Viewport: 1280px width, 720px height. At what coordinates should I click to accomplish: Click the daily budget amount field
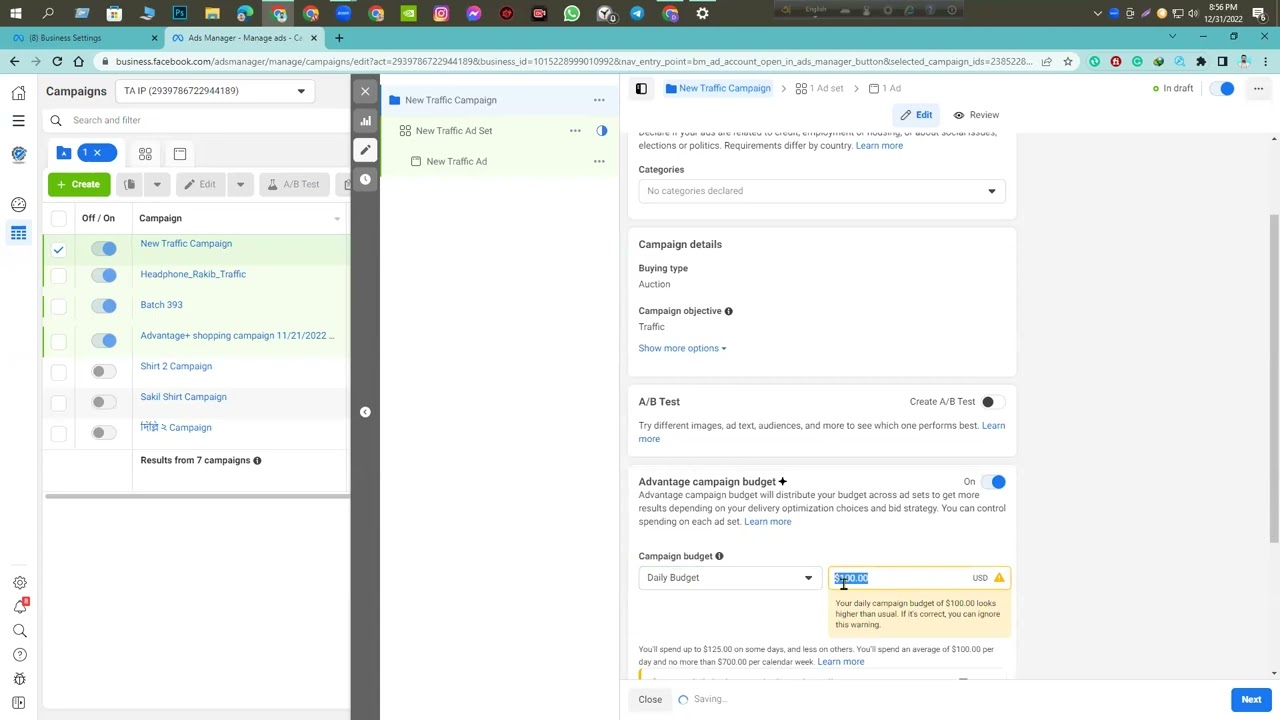coord(919,578)
